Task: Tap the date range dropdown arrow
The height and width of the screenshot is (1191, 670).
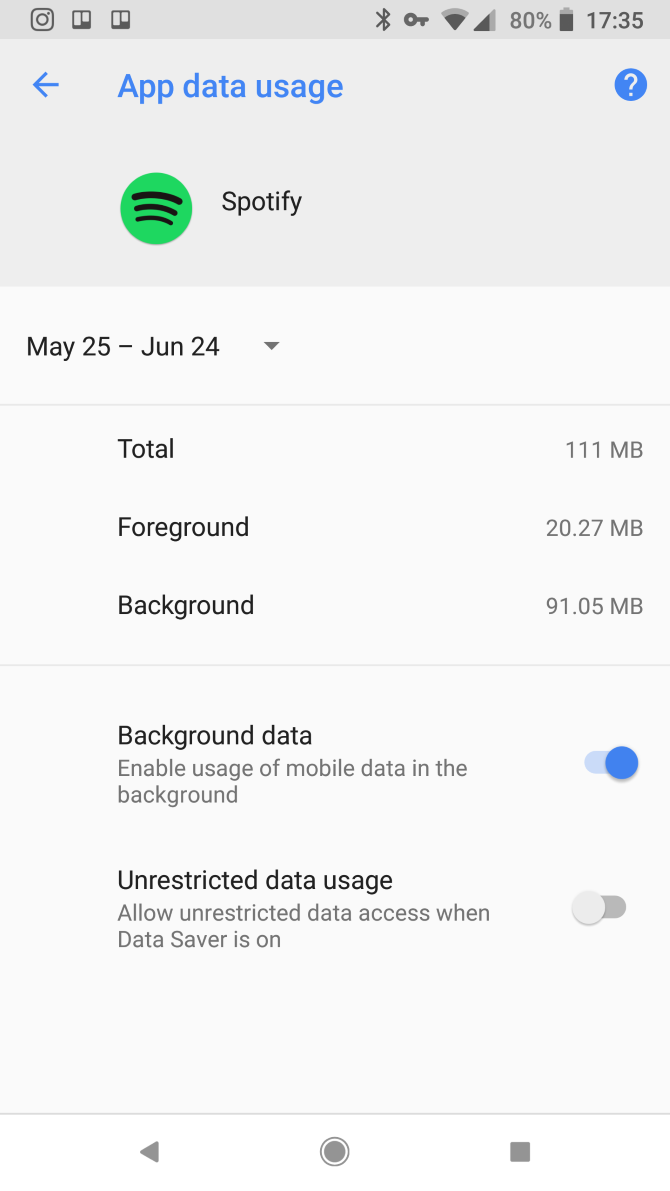Action: [271, 347]
